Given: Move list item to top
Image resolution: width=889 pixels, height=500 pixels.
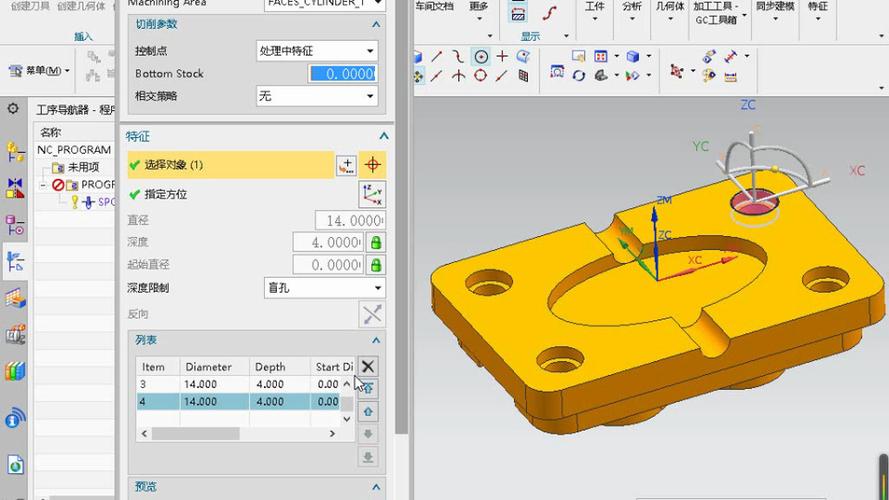Looking at the screenshot, I should pyautogui.click(x=368, y=389).
